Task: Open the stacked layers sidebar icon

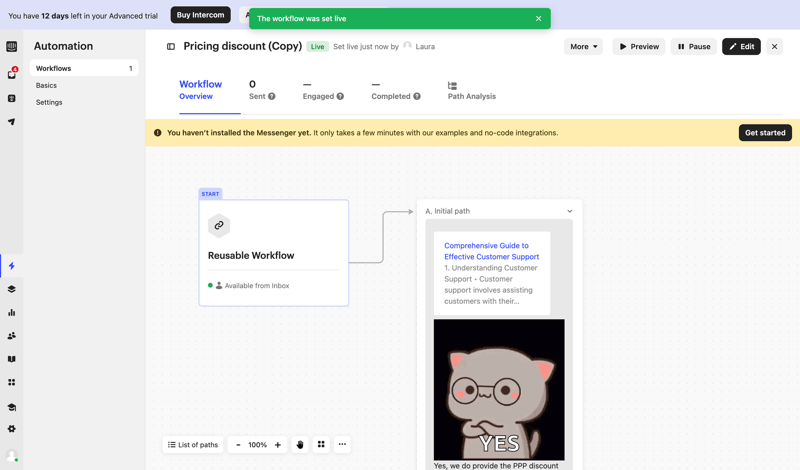Action: [x=12, y=289]
